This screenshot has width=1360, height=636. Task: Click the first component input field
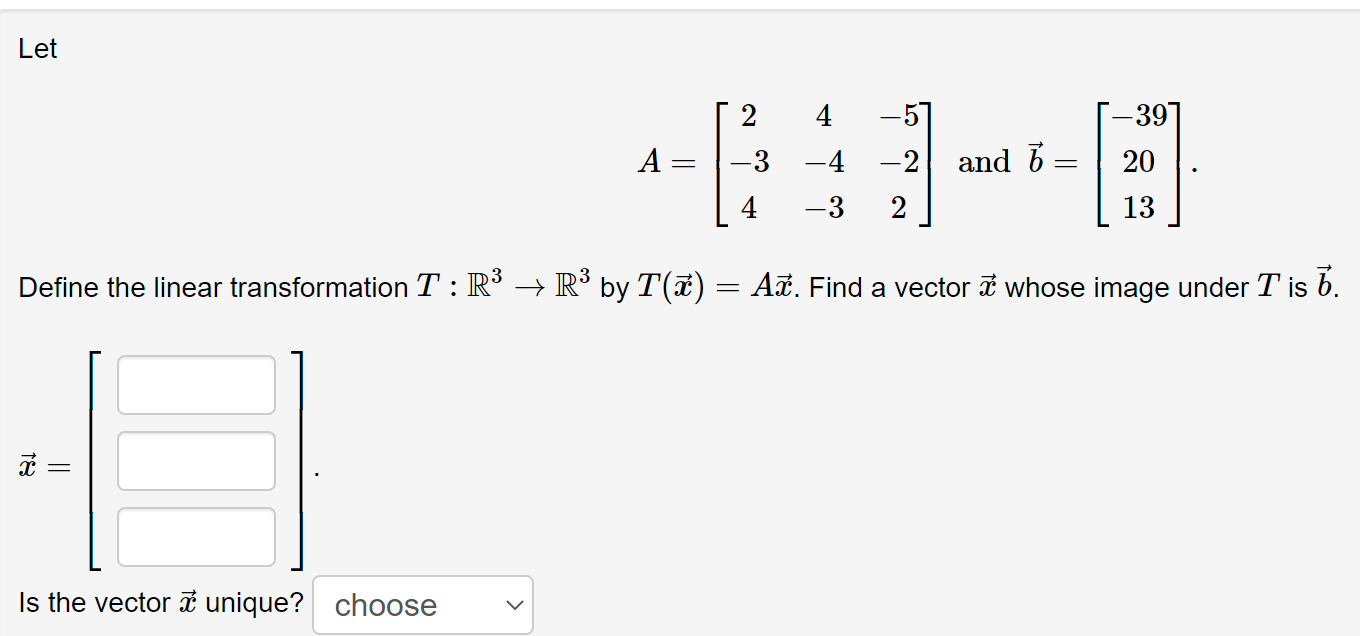[196, 385]
